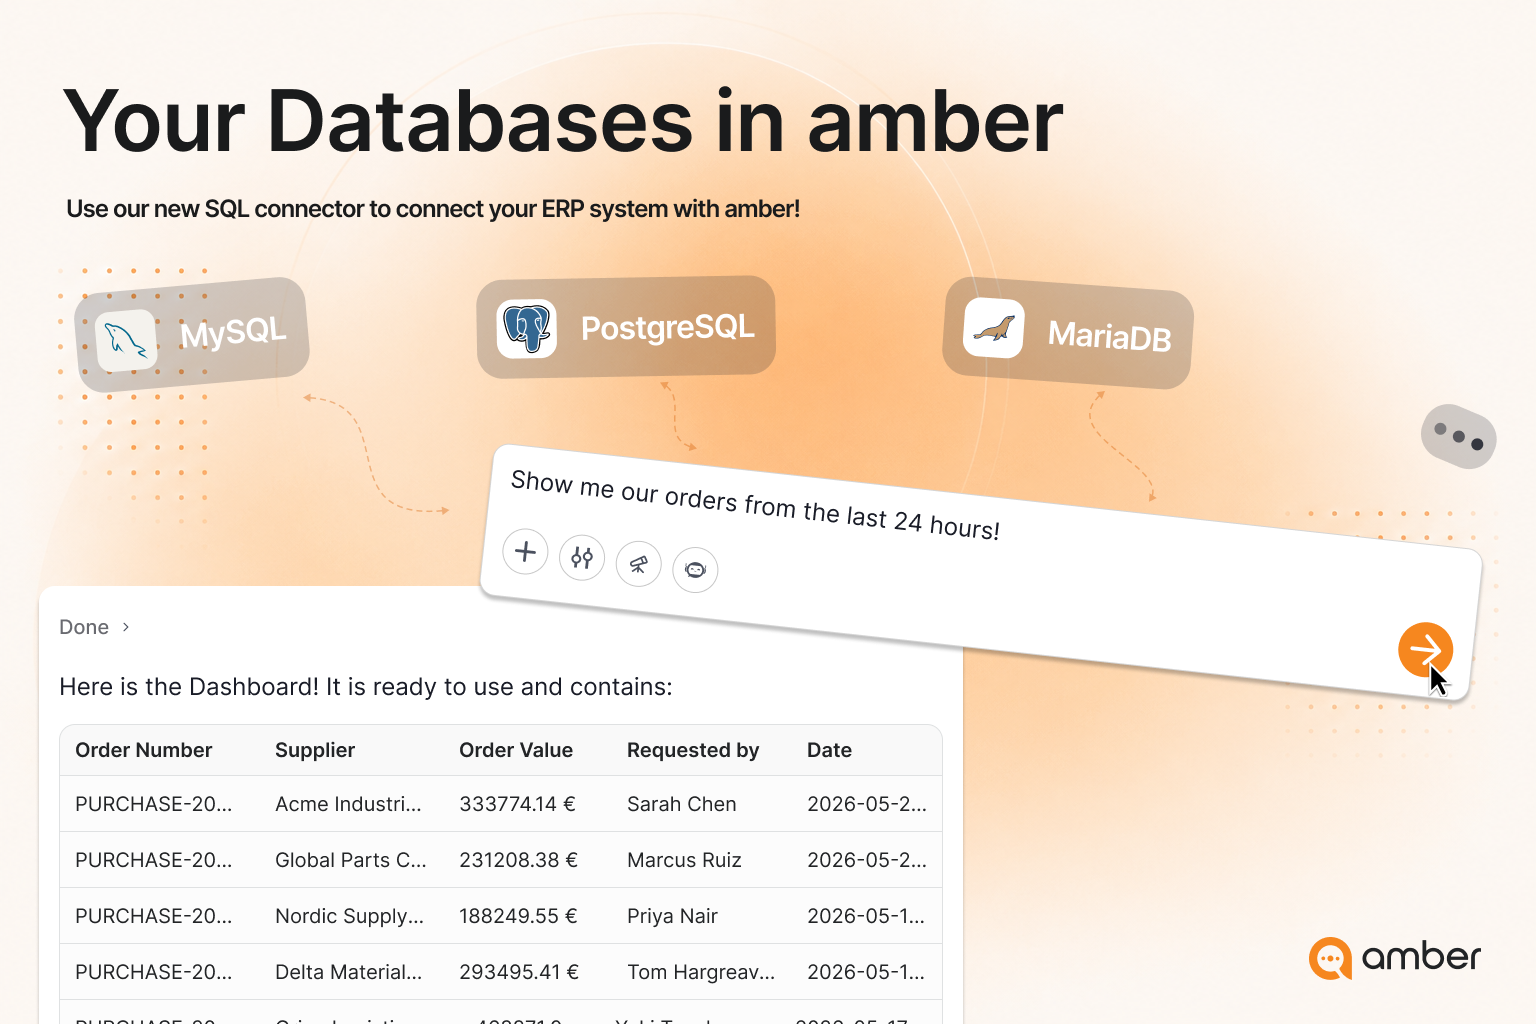Click the PostgreSQL elephant logo

point(527,328)
